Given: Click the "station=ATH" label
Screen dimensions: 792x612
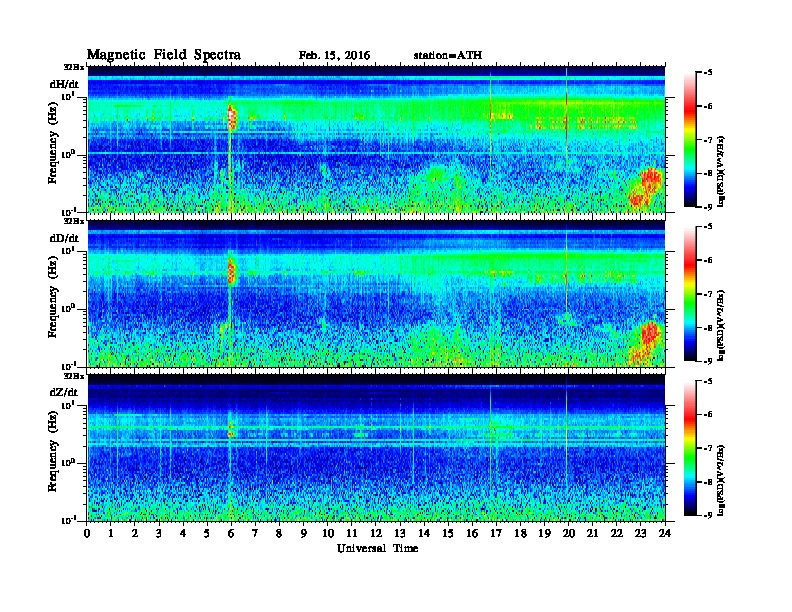Looking at the screenshot, I should pos(448,56).
